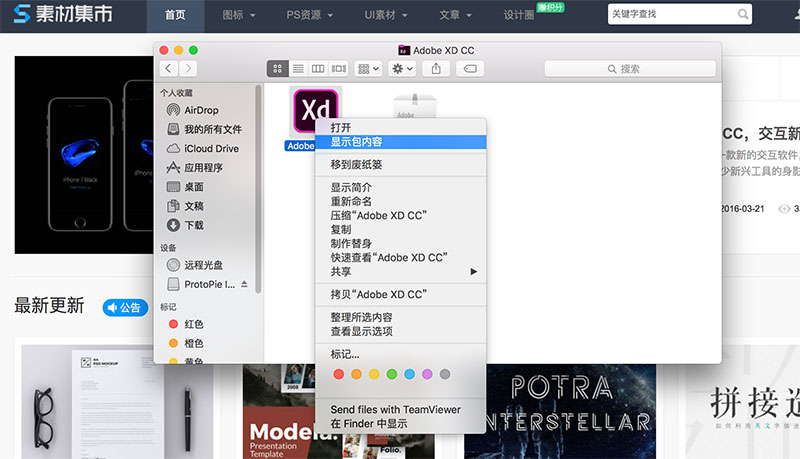Select the 橙色 tag in sidebar
Screen dimensions: 800x459
[x=186, y=344]
